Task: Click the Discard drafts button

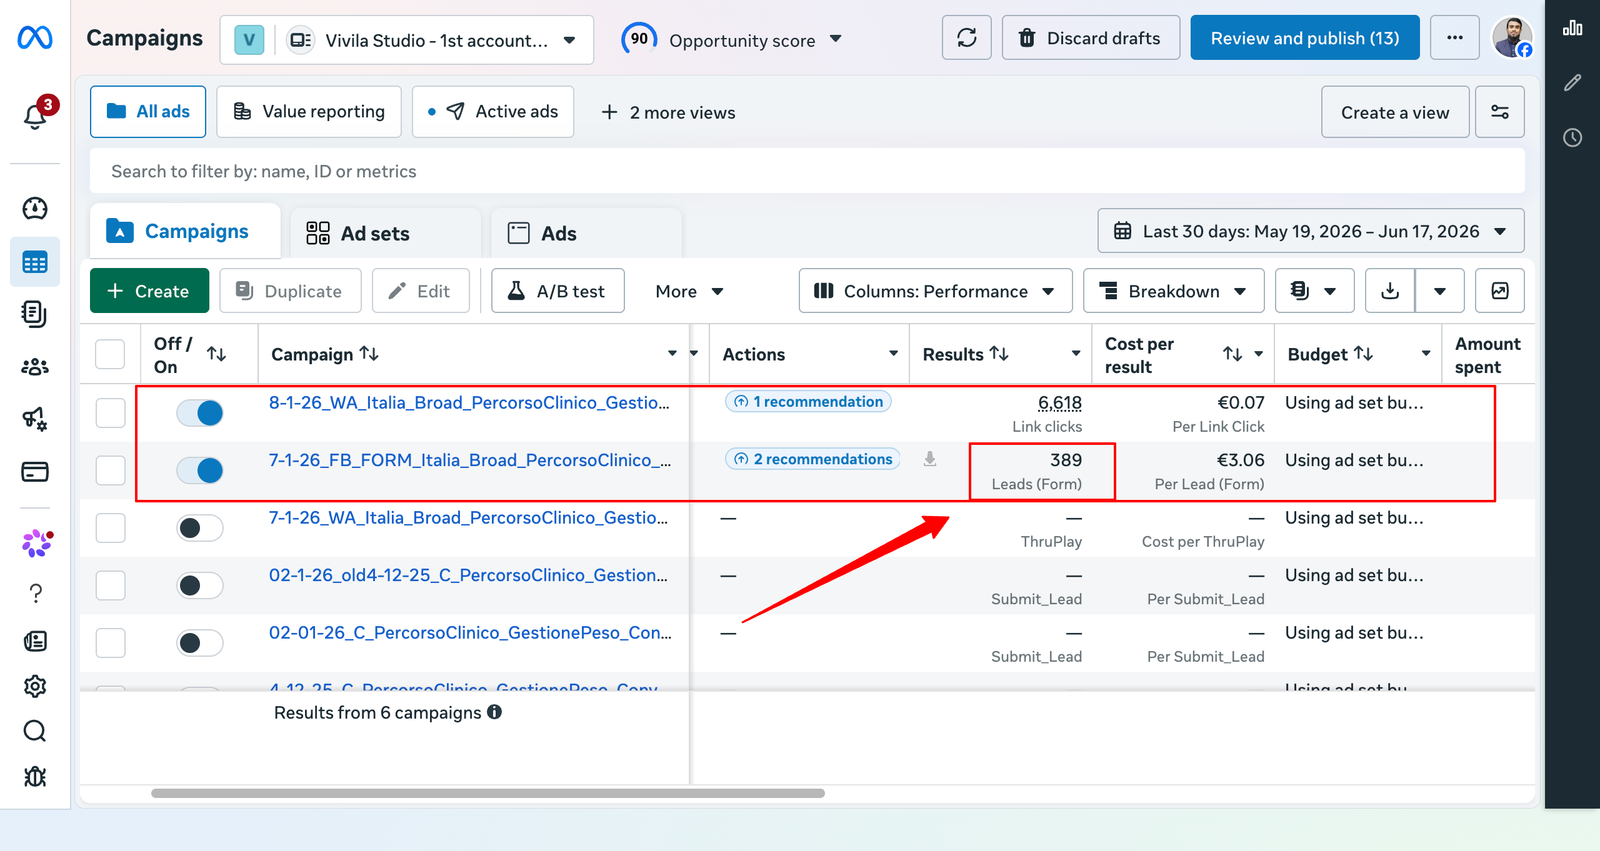Action: click(1091, 38)
